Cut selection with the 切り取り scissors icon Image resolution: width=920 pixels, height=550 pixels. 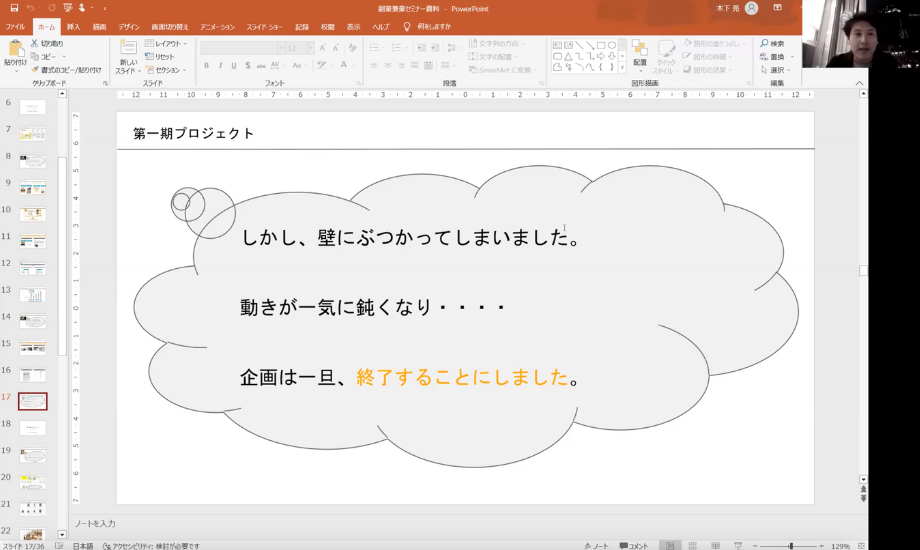coord(34,43)
